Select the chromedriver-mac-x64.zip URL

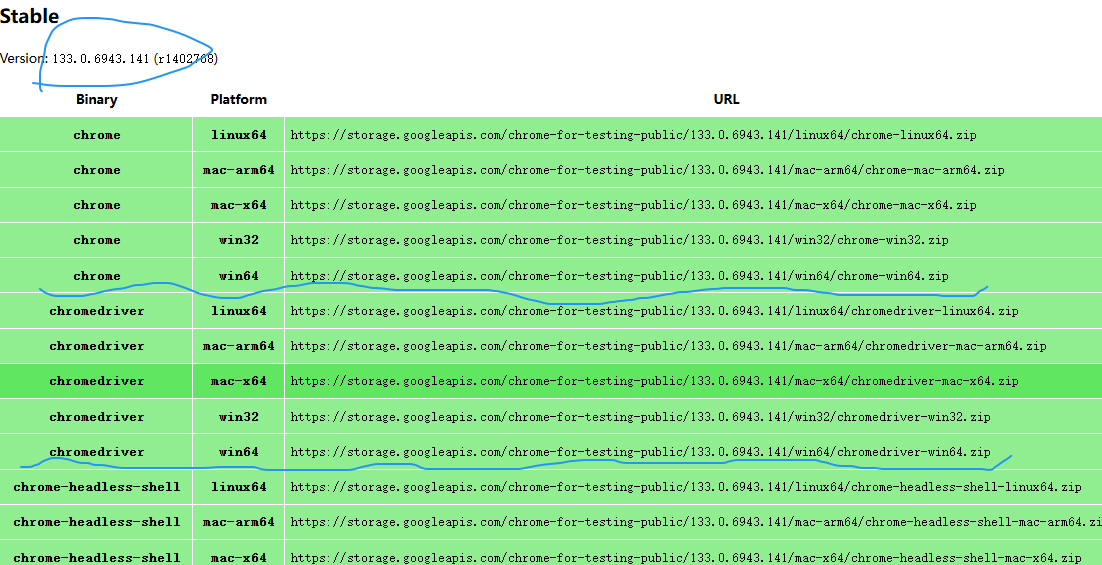coord(654,381)
